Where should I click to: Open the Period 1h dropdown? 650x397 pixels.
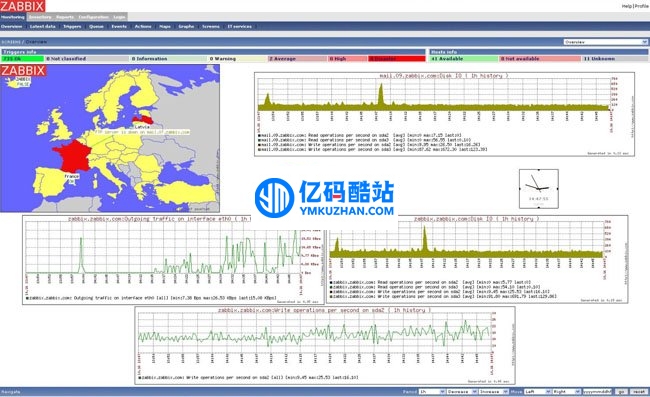(x=432, y=392)
